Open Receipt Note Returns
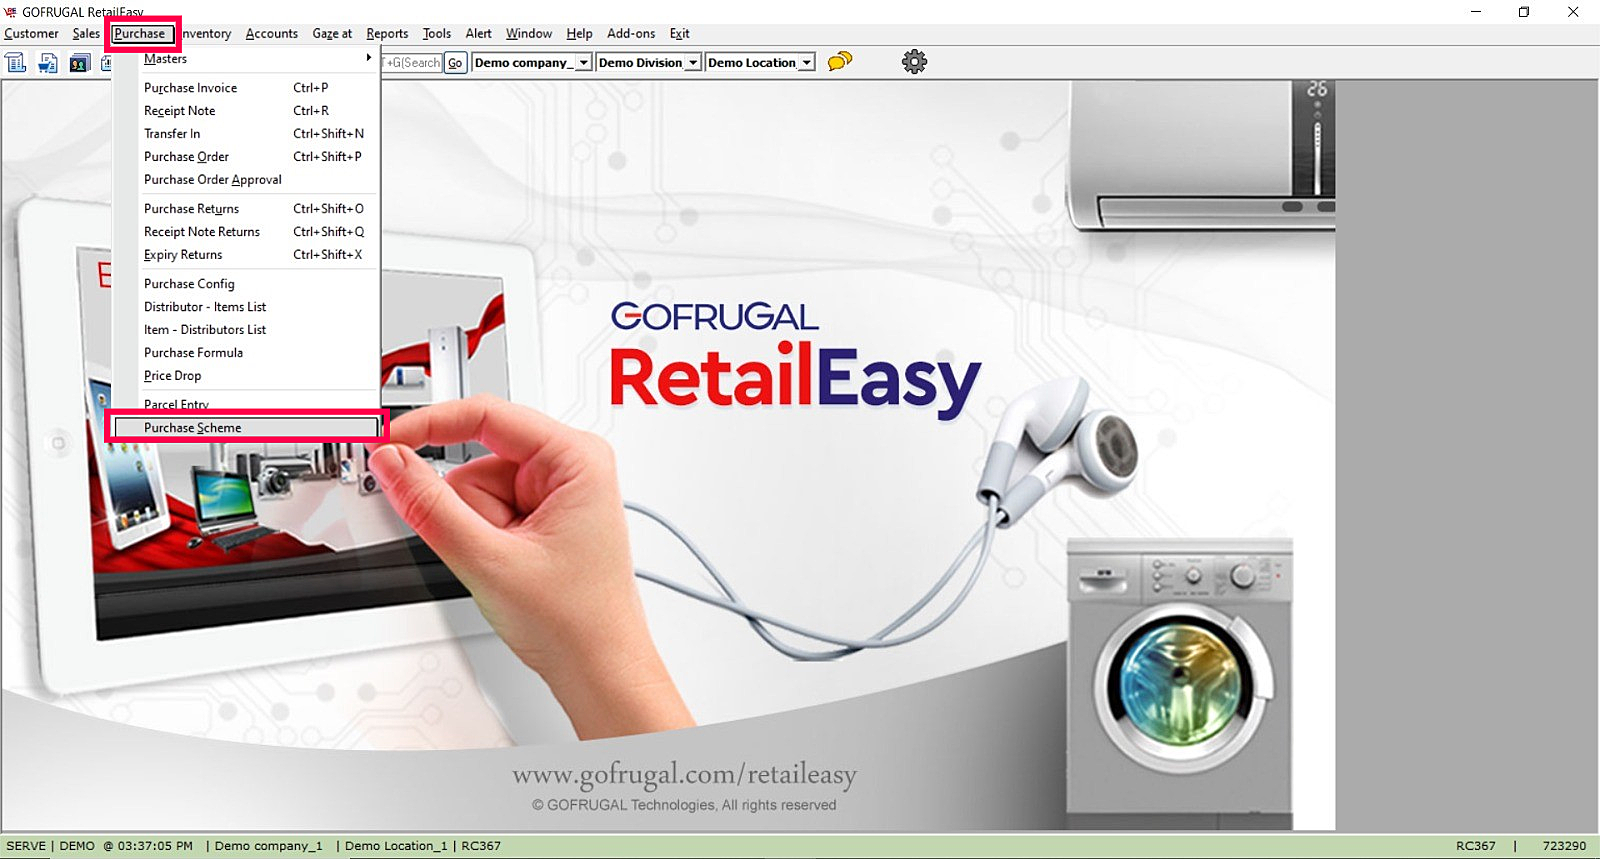This screenshot has height=859, width=1600. click(247, 232)
